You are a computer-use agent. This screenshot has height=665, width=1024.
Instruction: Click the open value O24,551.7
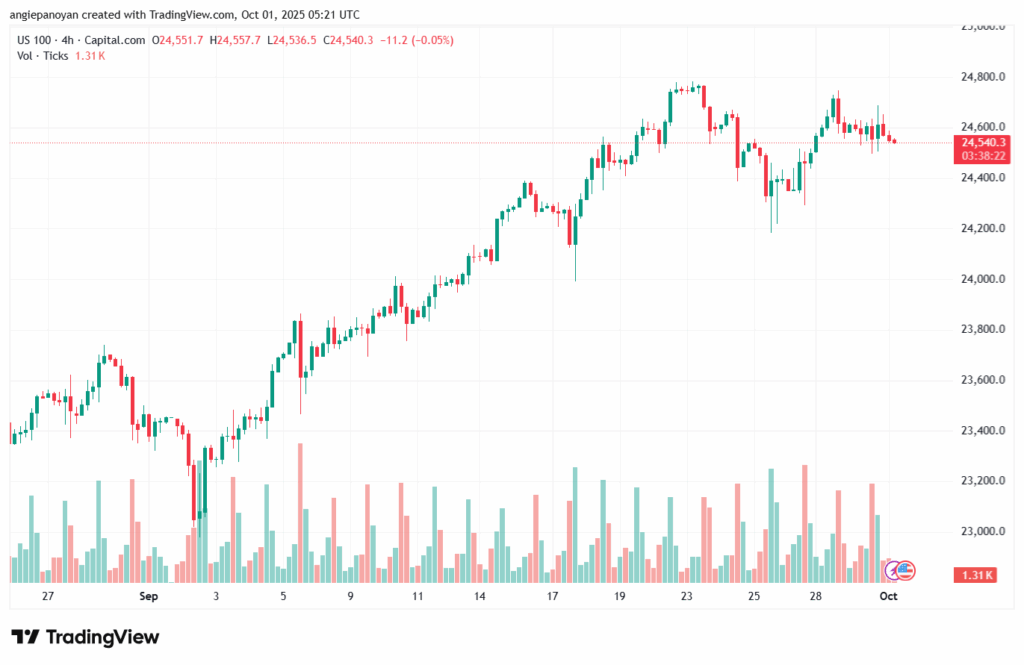point(178,40)
